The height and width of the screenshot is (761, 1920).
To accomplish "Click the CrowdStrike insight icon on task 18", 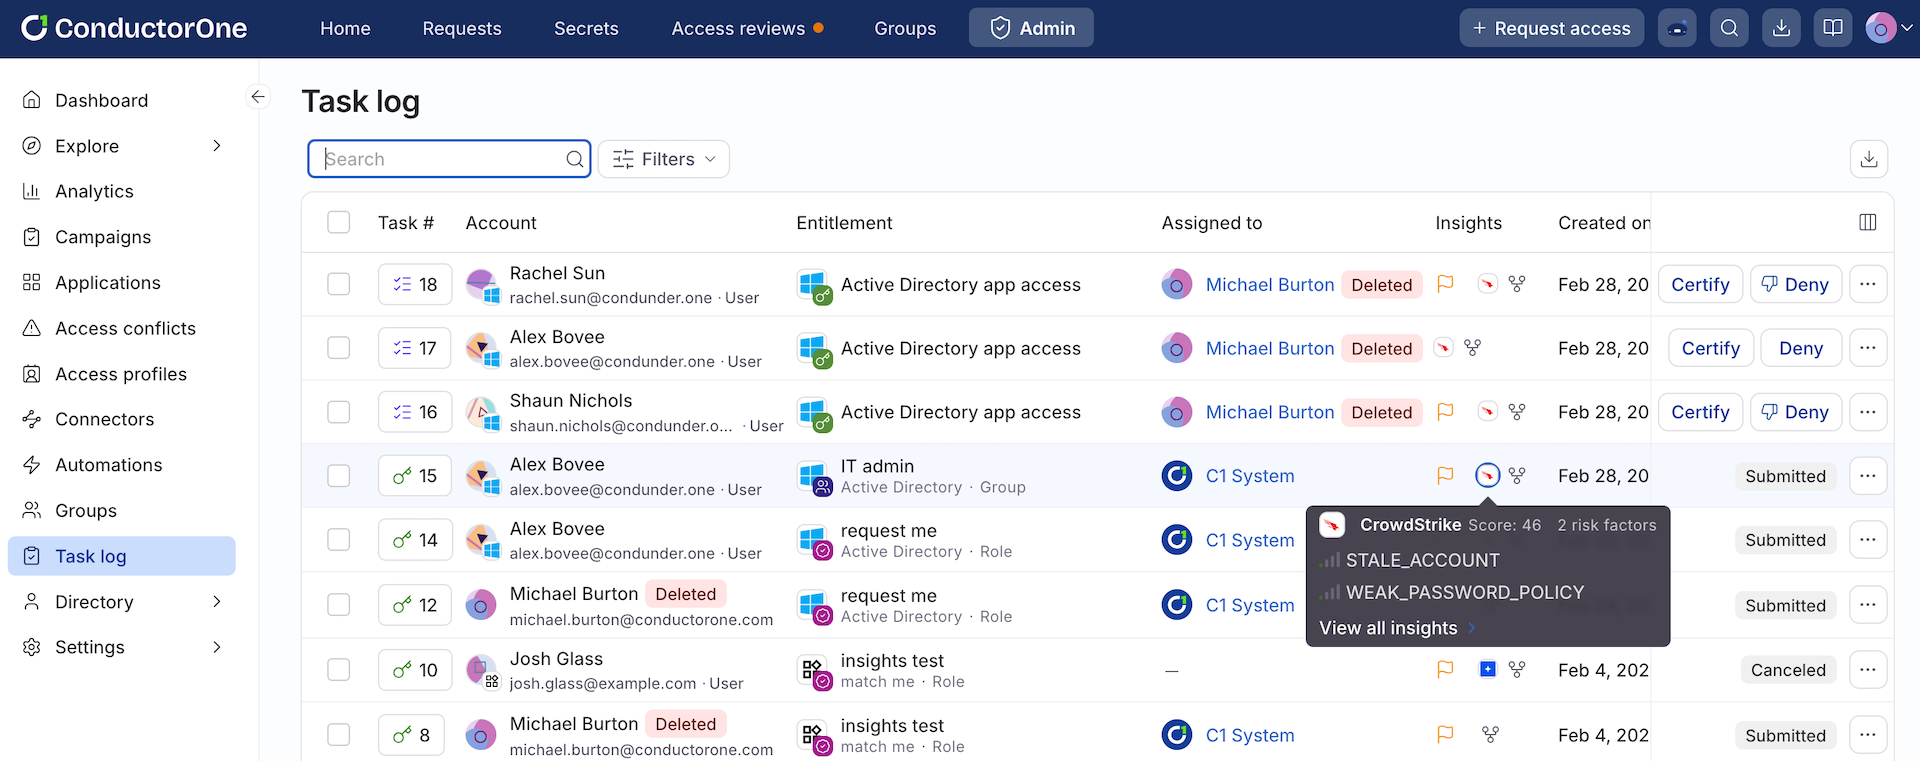I will click(1487, 284).
